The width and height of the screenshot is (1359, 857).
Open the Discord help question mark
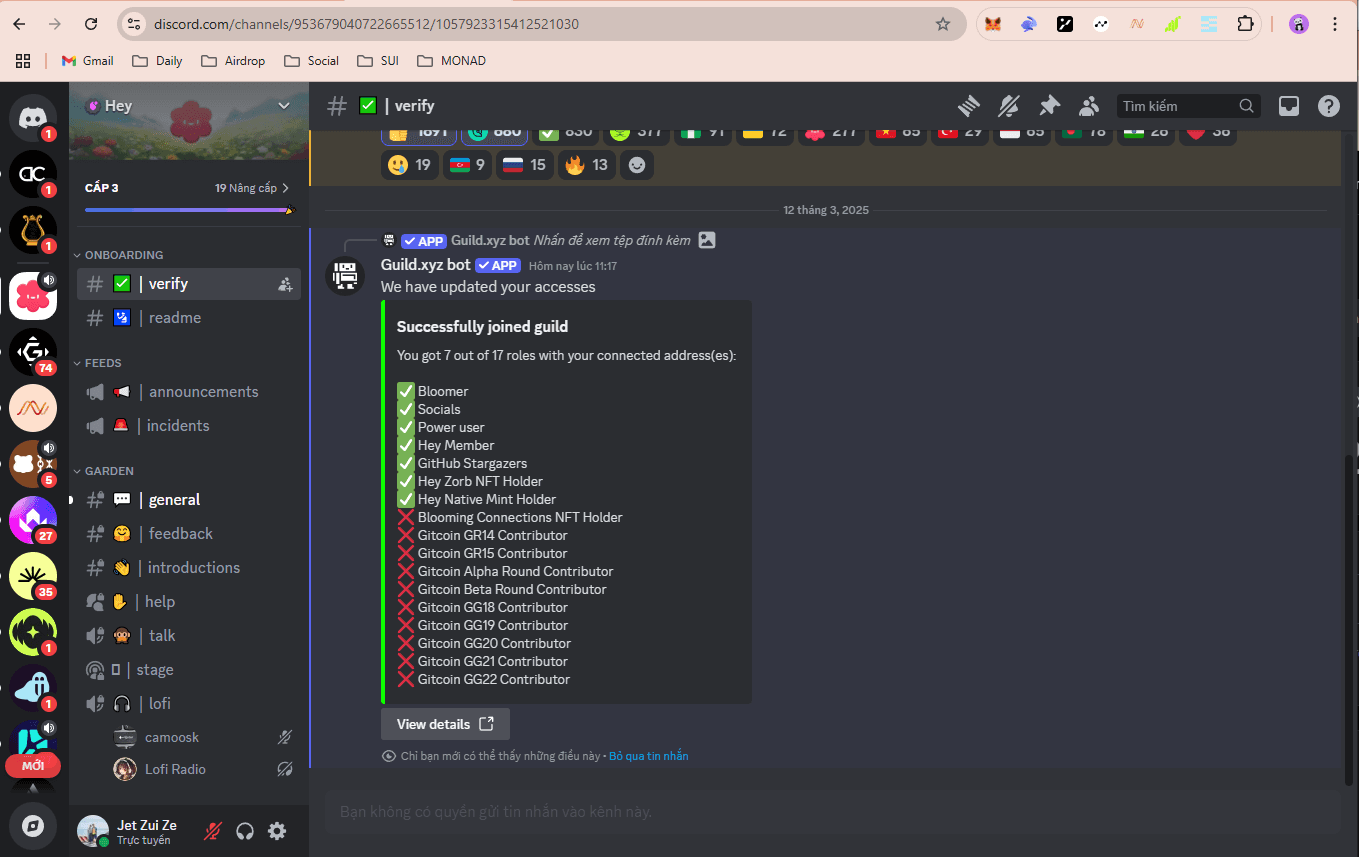pos(1328,106)
